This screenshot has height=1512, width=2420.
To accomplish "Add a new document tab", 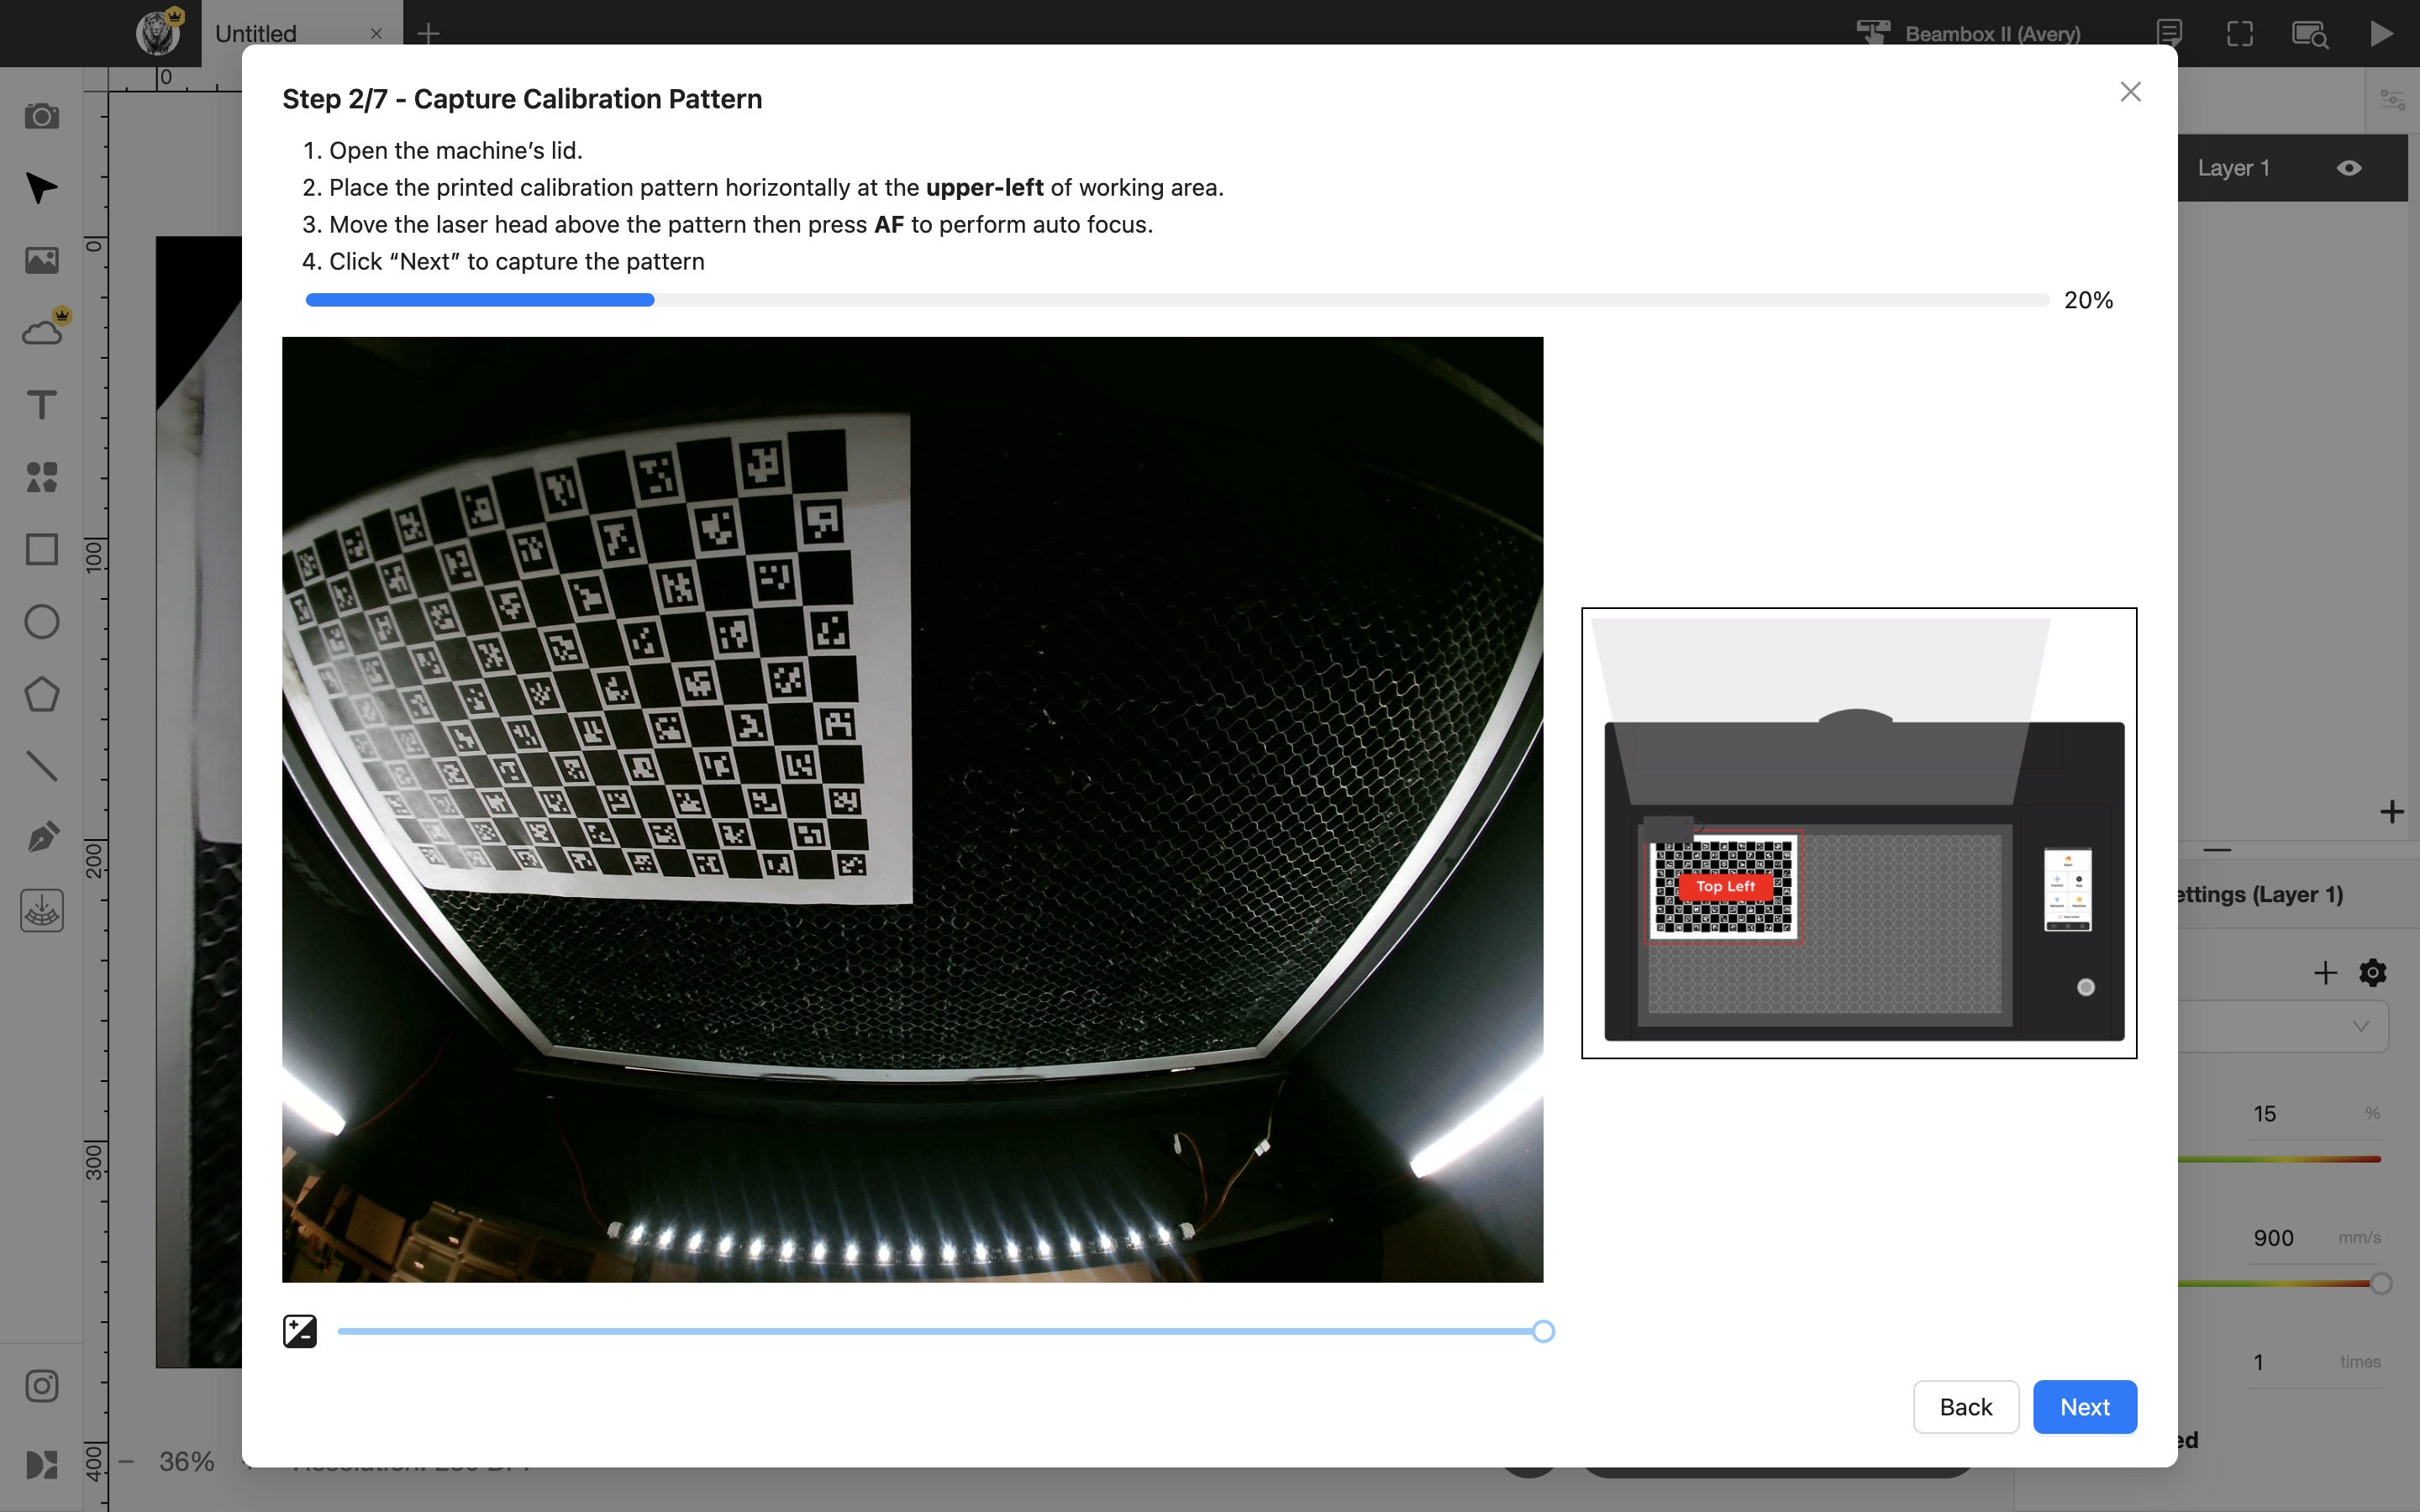I will tap(428, 33).
